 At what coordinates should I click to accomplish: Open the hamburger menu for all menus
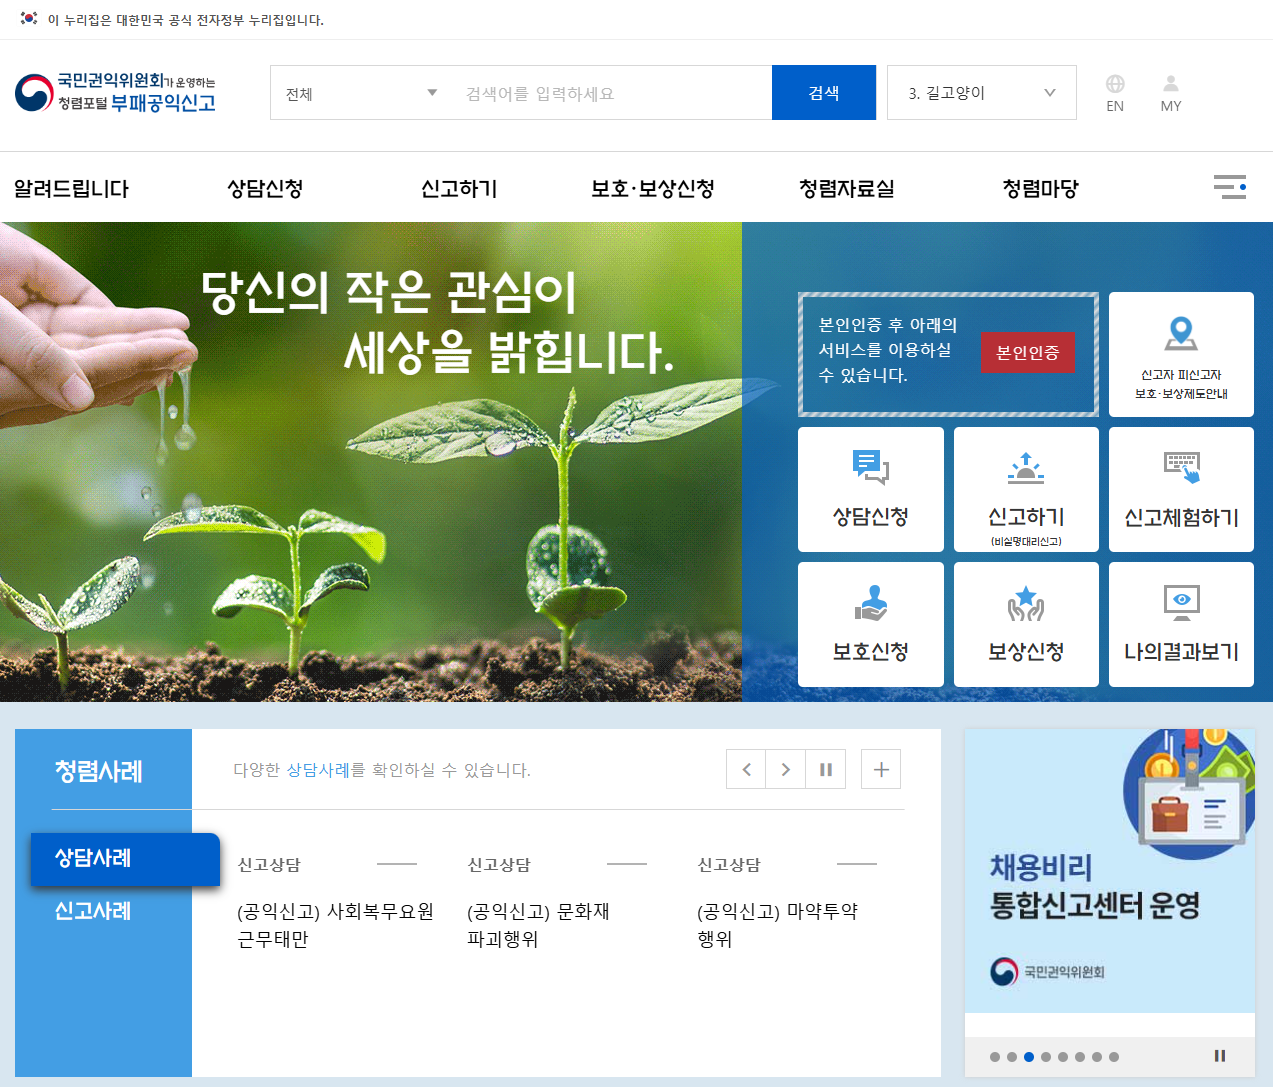1229,187
